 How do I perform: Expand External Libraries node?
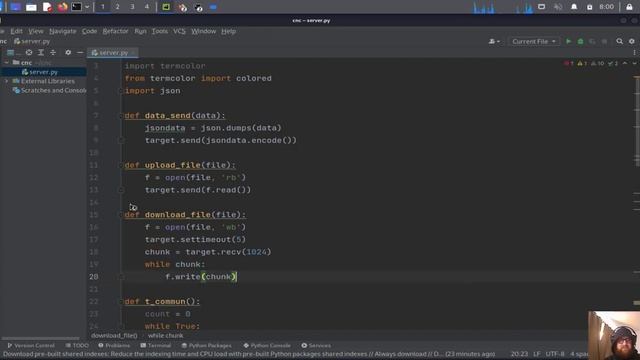tap(6, 81)
